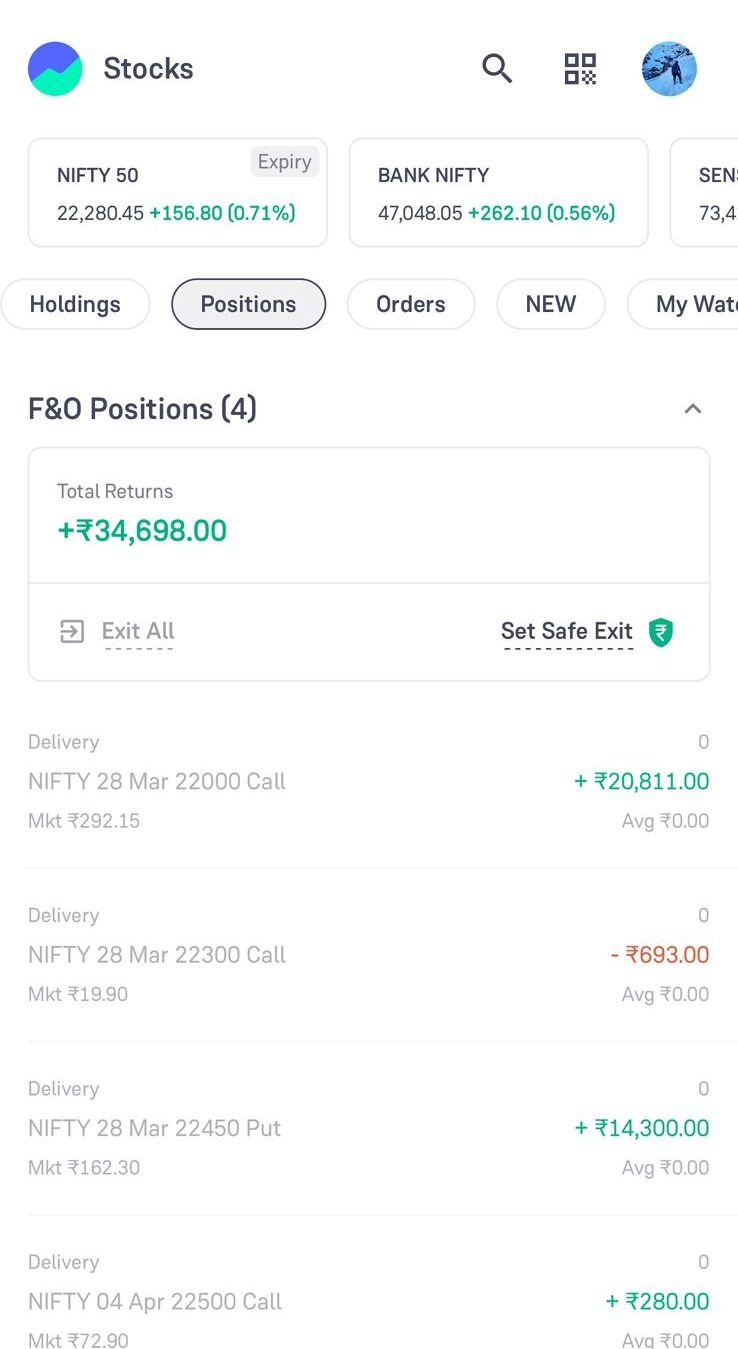Switch to the Holdings tab
This screenshot has height=1349, width=738.
pos(75,304)
